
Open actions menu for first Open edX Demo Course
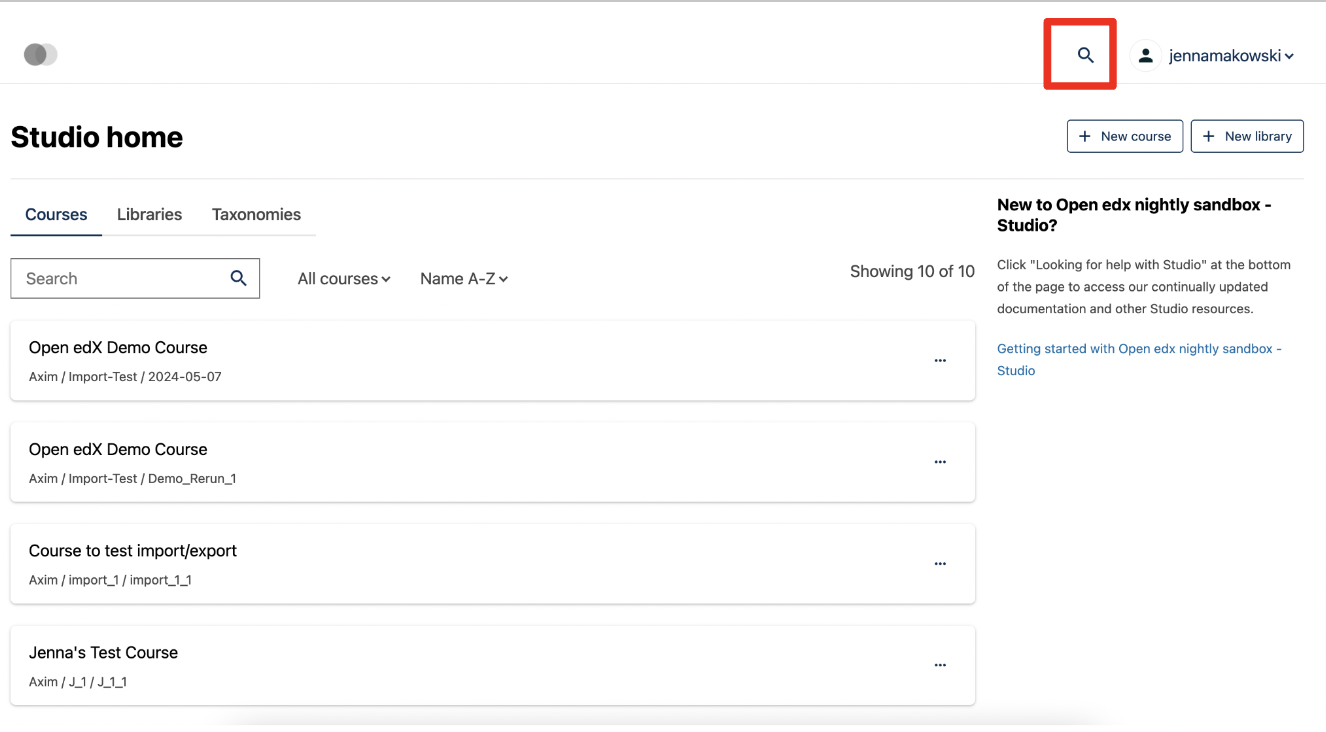click(940, 361)
